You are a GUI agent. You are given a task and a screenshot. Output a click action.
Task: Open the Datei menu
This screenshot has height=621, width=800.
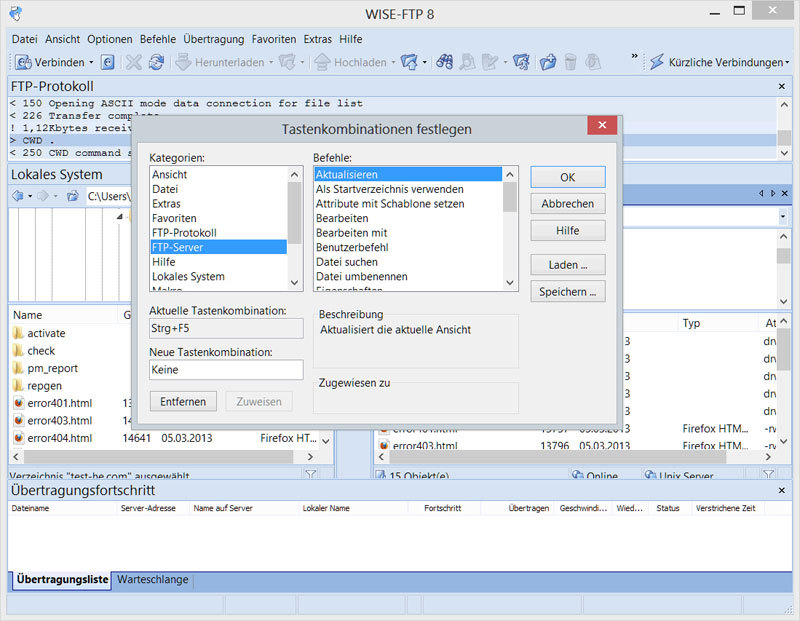tap(24, 39)
